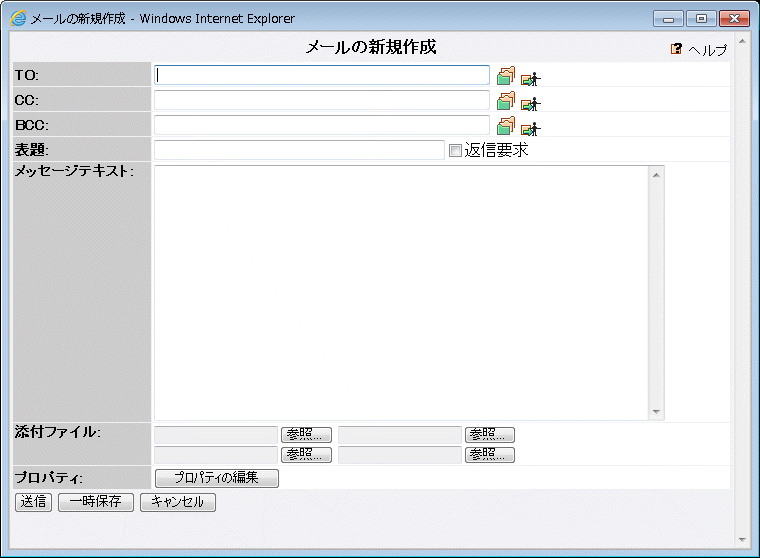
Task: Open address book folder icon for BCC
Action: coord(506,126)
